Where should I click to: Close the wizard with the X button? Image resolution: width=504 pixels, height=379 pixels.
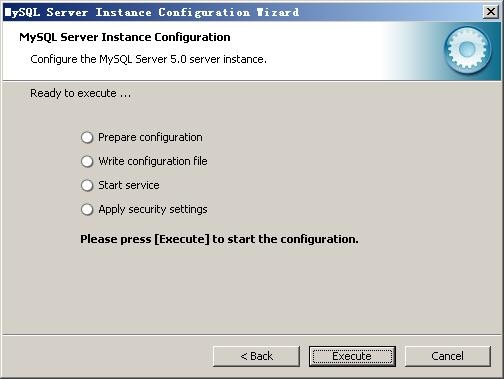[491, 12]
